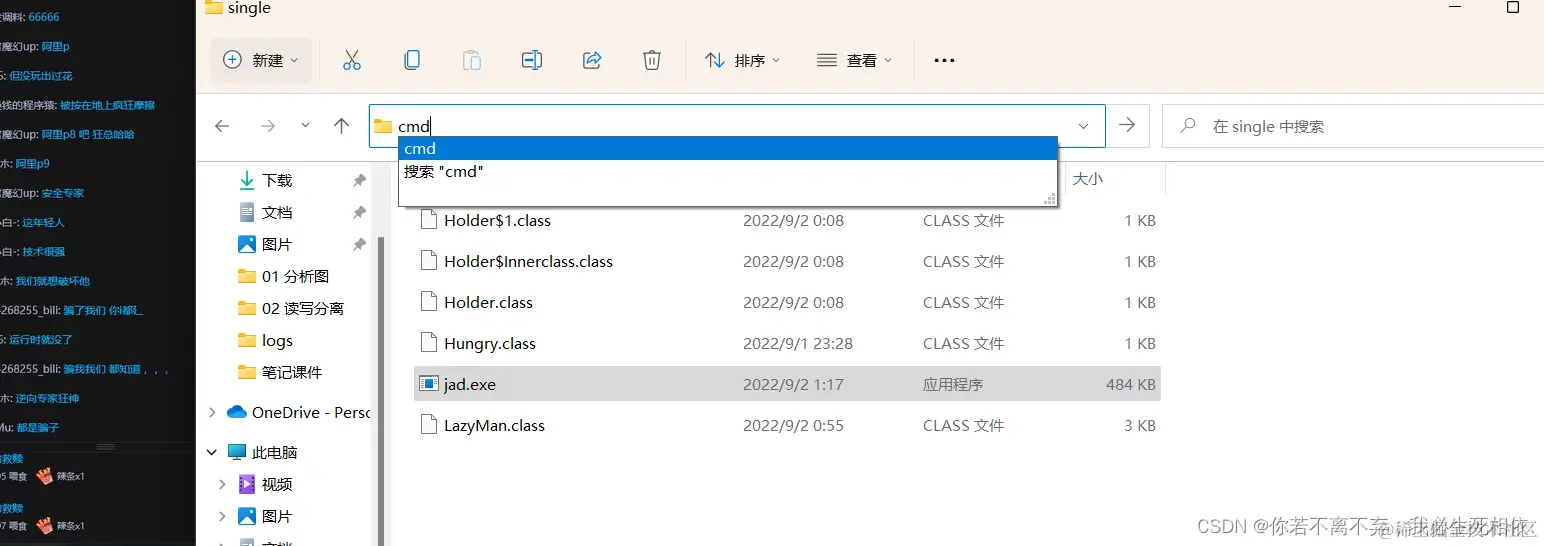This screenshot has width=1544, height=546.
Task: Select the jad.exe application file
Action: tap(787, 384)
